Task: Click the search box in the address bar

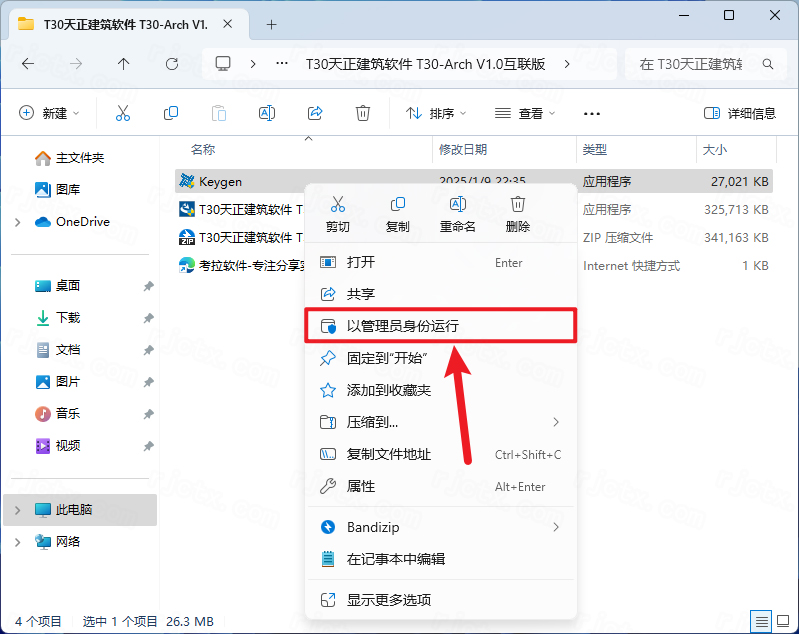Action: (x=700, y=64)
